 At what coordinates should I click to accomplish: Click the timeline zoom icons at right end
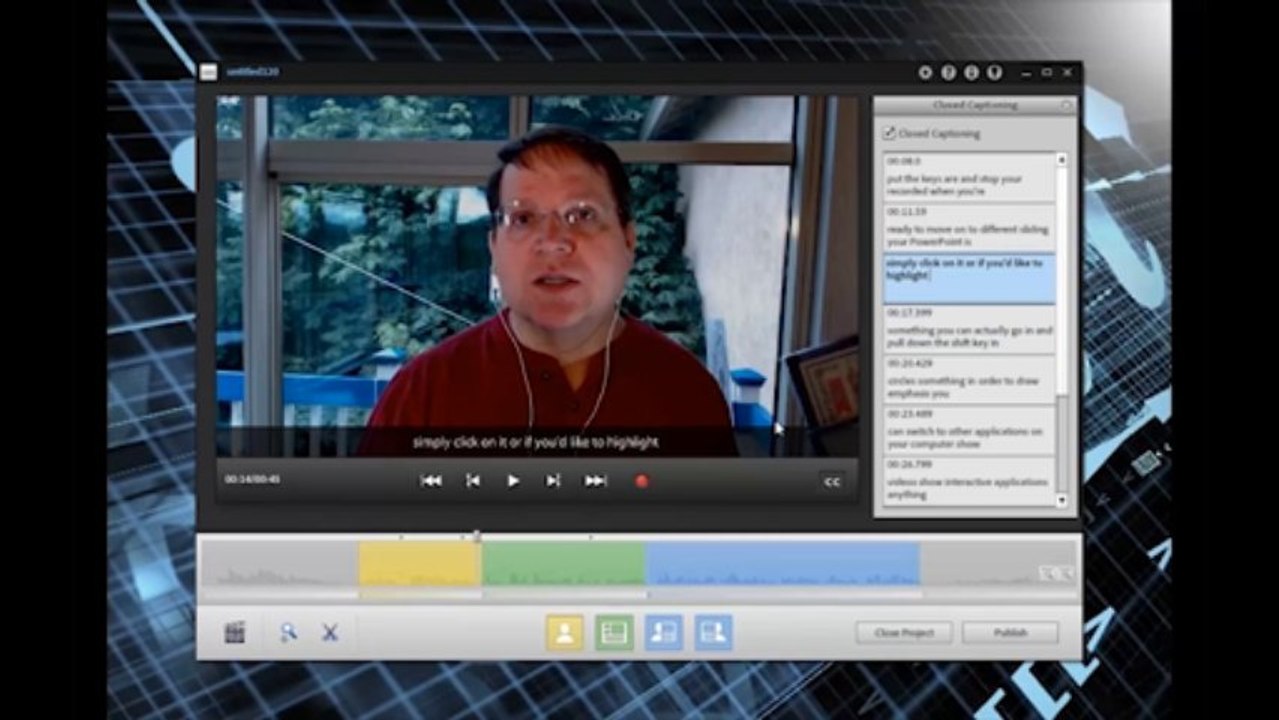click(1057, 573)
